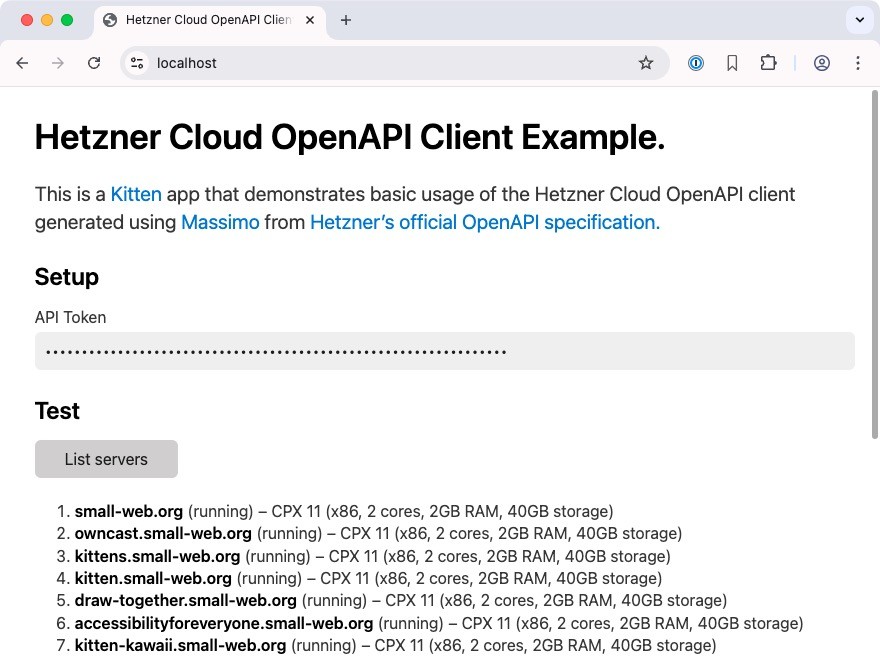Open the Extensions puzzle piece menu
This screenshot has height=660, width=880.
point(768,63)
